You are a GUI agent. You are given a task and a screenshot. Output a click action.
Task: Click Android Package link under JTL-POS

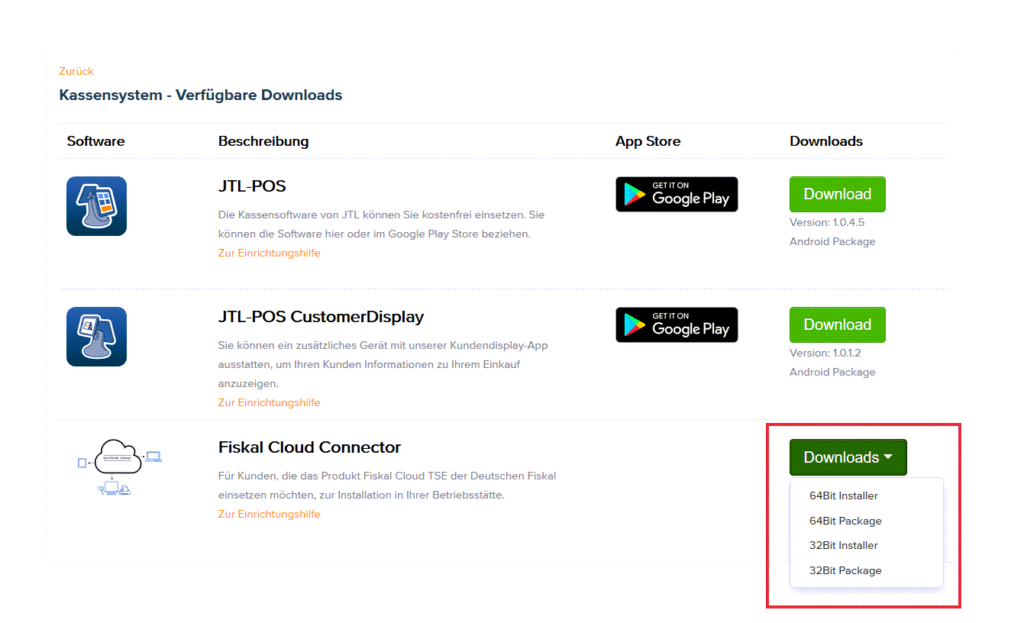pos(832,241)
